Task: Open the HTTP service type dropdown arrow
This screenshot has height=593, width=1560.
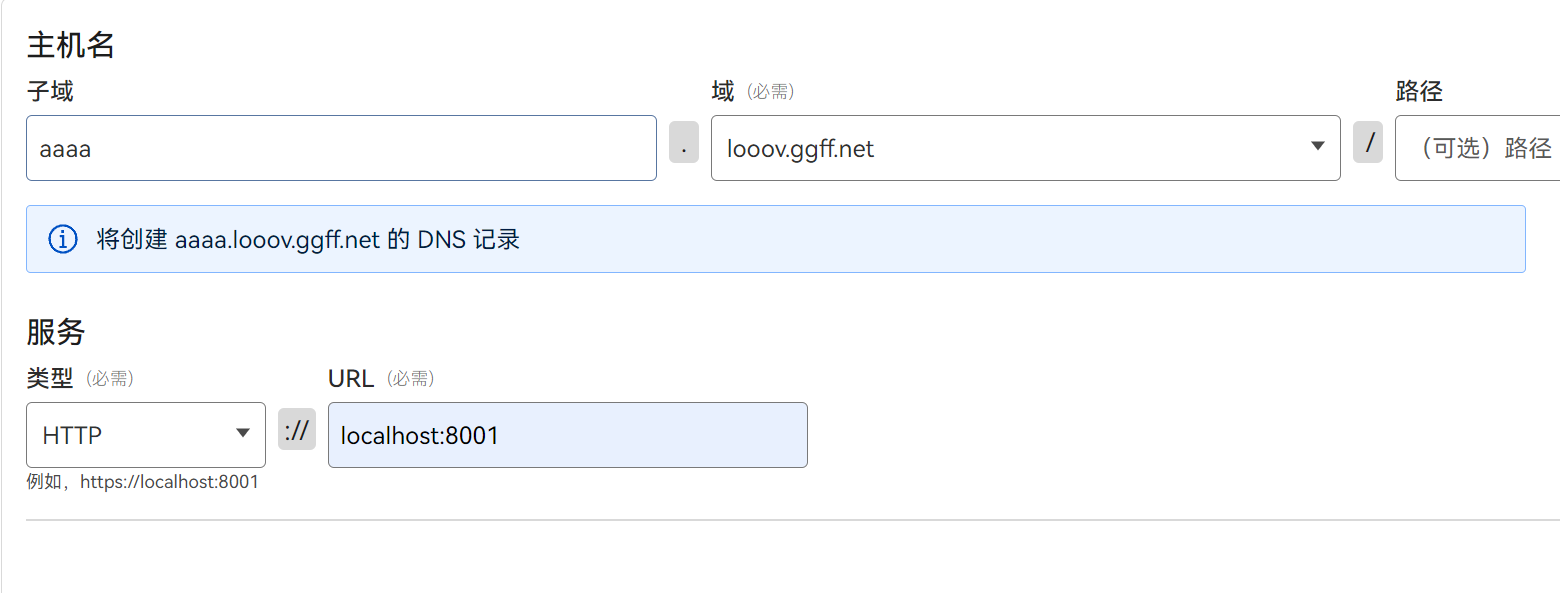Action: [242, 433]
